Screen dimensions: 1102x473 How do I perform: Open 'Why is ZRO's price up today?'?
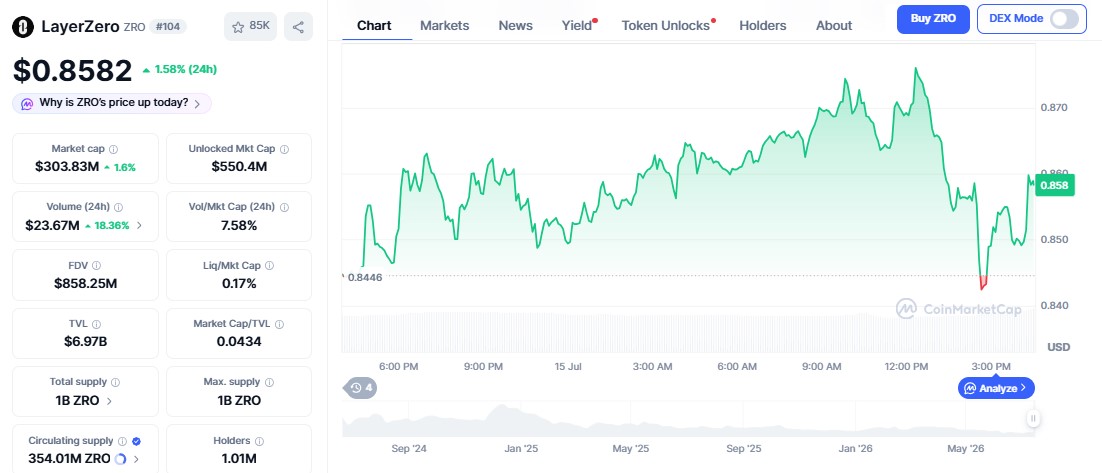(112, 103)
